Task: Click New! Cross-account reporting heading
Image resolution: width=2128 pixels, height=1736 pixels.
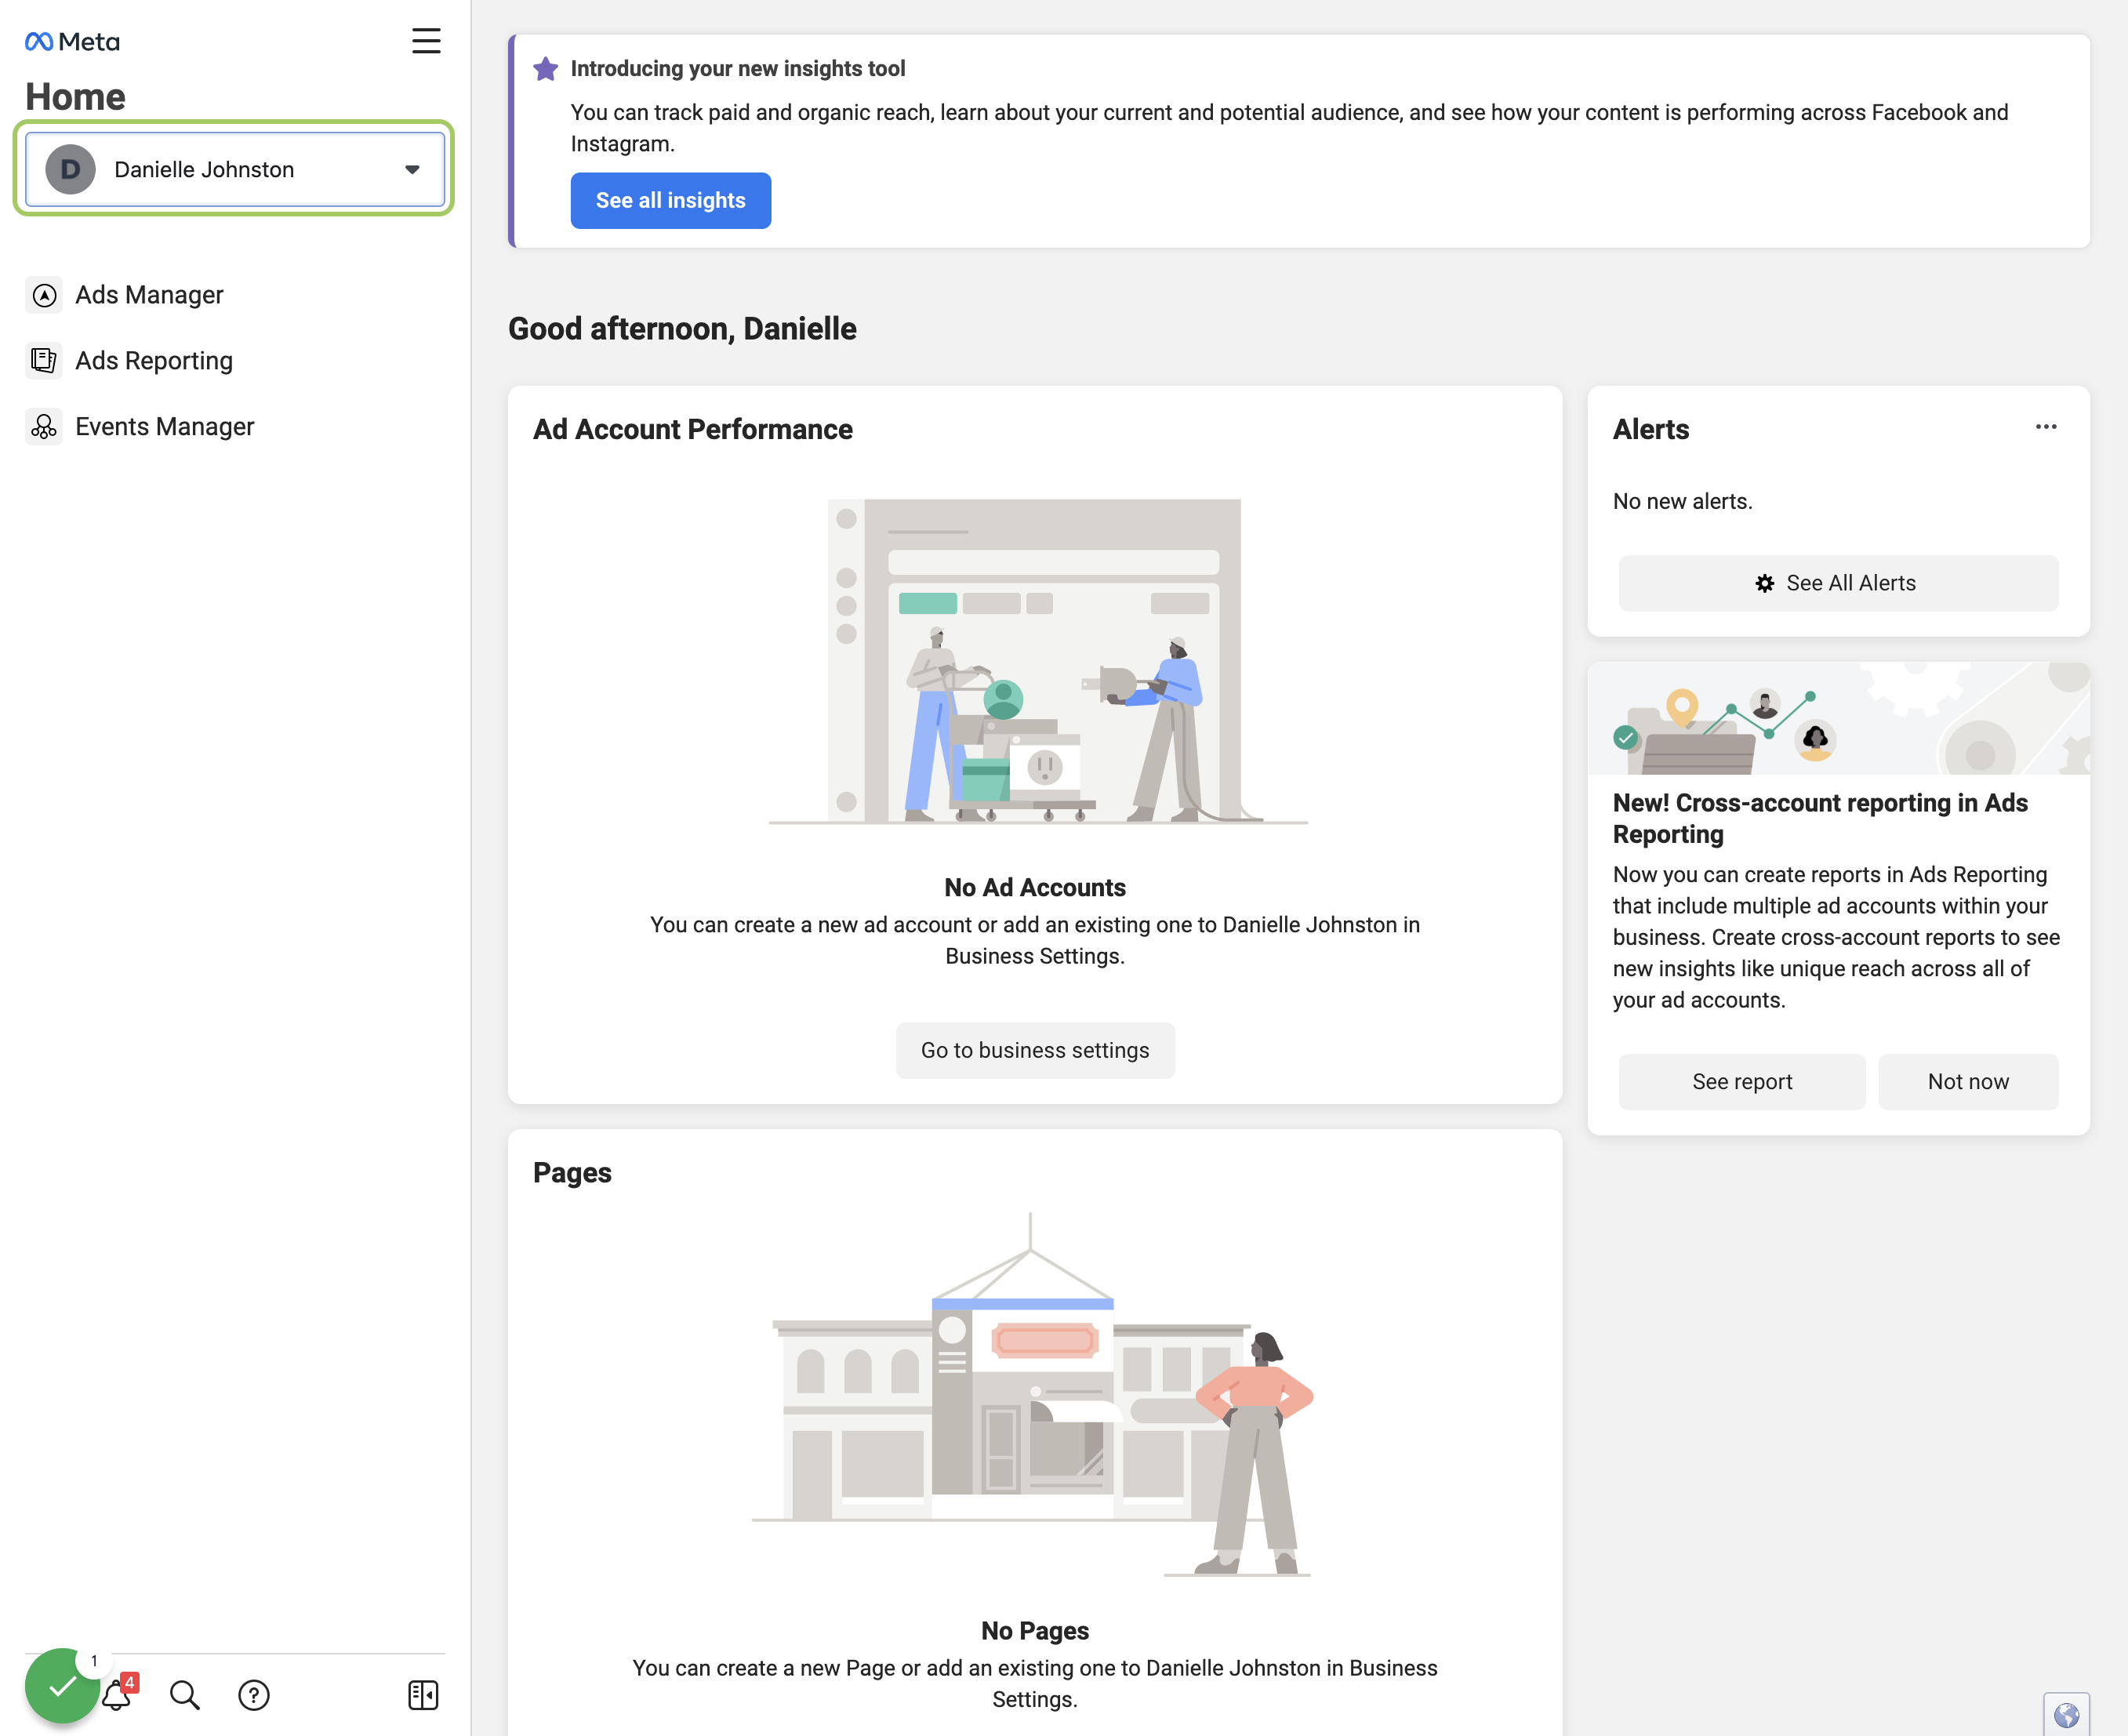Action: pyautogui.click(x=1820, y=818)
